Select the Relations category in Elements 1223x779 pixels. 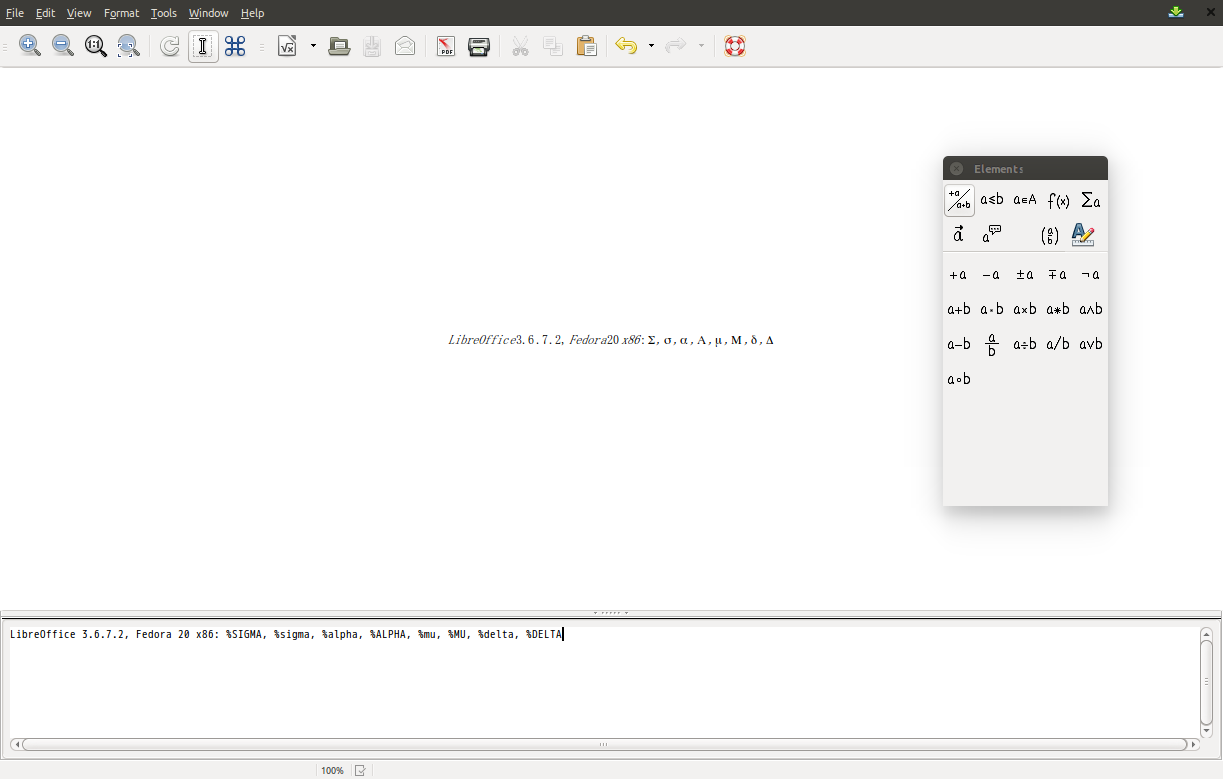(992, 200)
